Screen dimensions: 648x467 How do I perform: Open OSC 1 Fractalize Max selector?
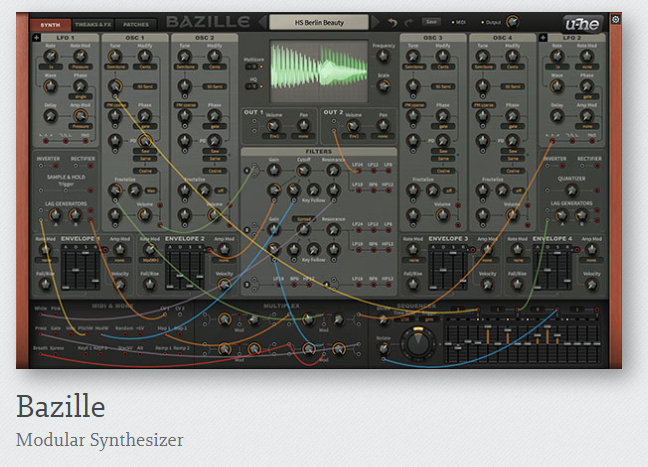point(151,191)
